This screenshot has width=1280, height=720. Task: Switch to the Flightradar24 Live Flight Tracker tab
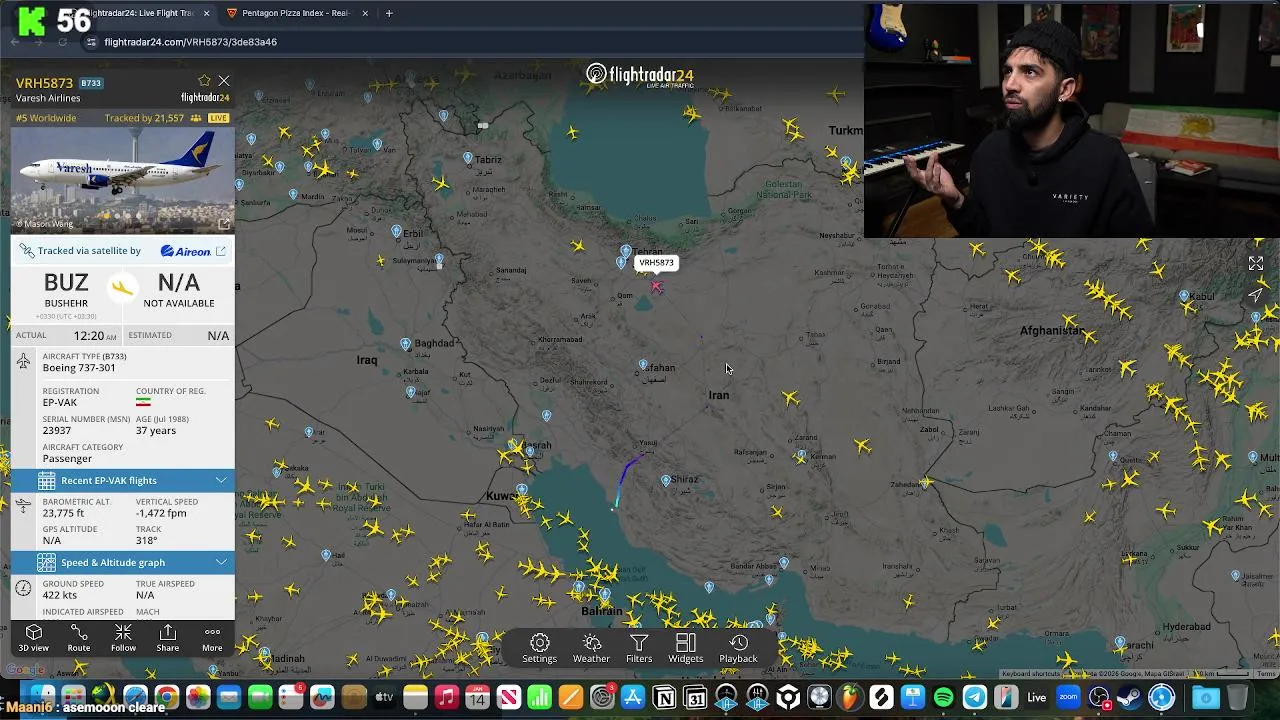[x=140, y=13]
